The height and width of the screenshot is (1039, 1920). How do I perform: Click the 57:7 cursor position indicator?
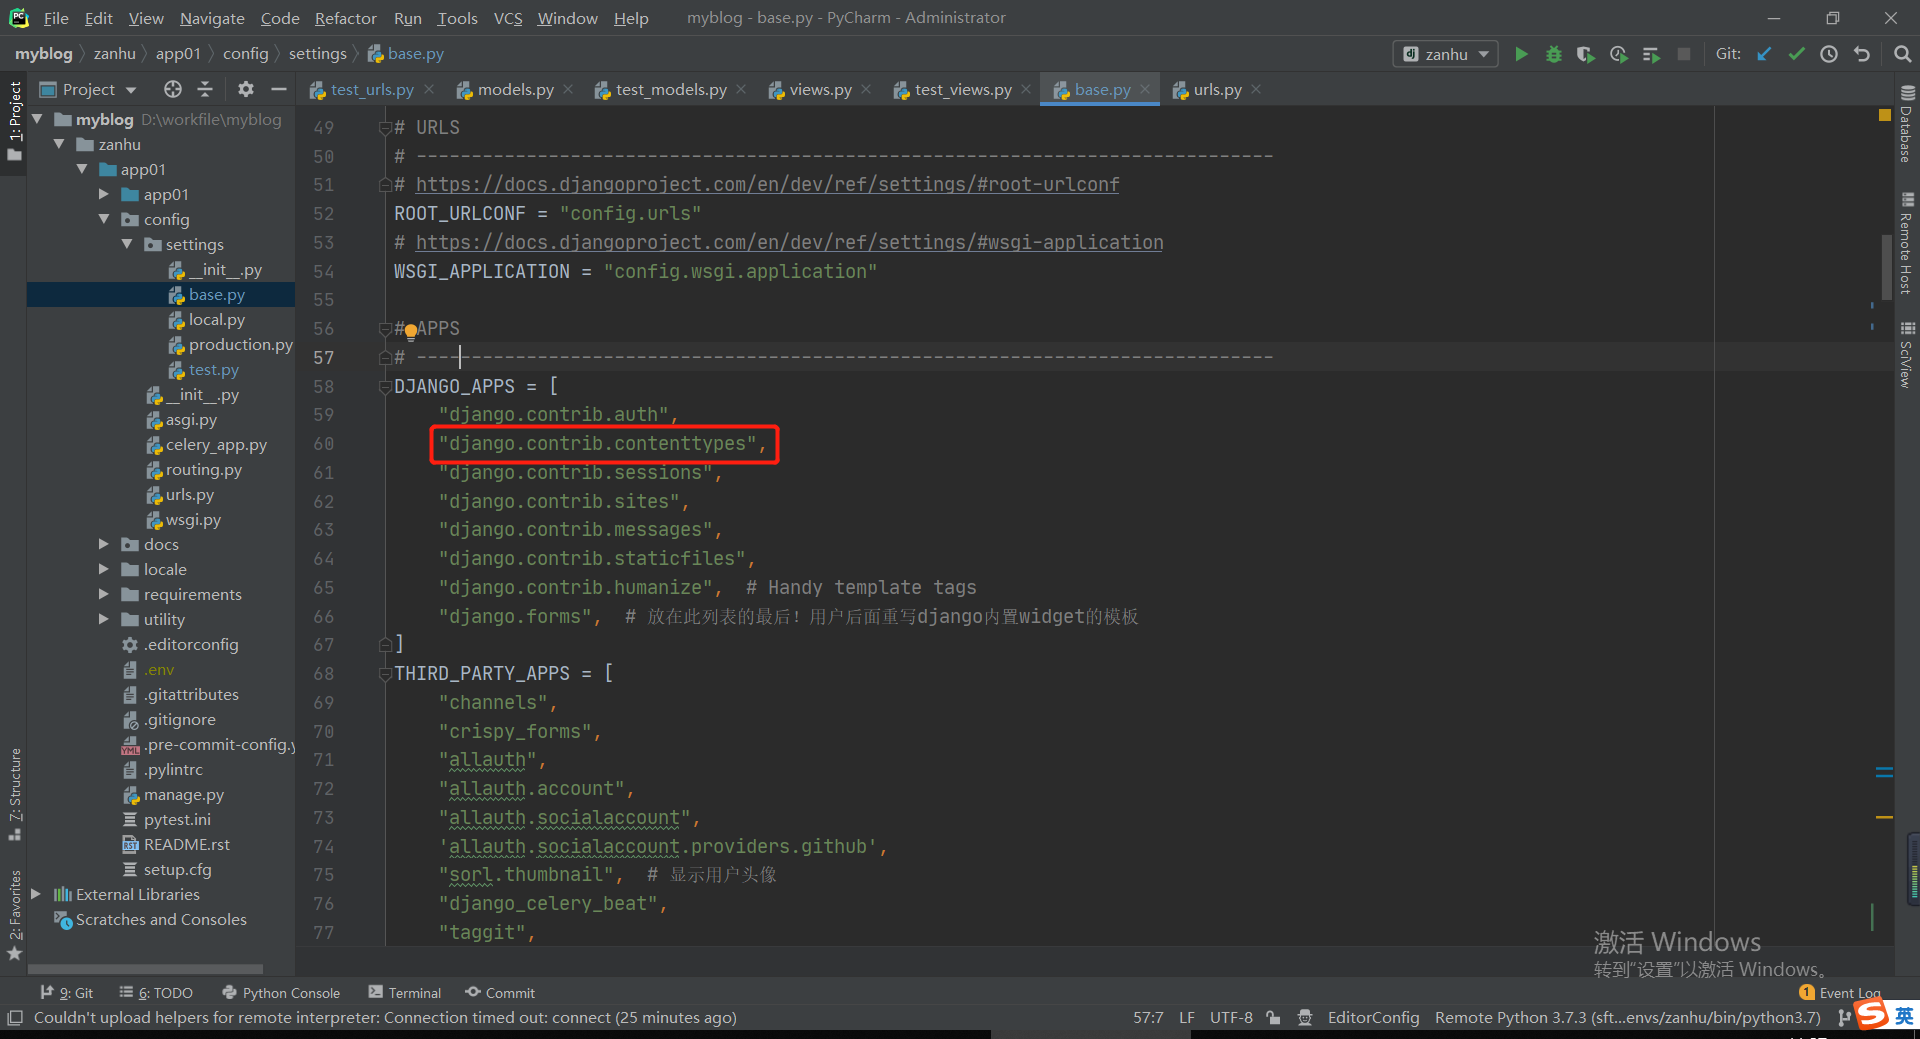pos(1148,1018)
